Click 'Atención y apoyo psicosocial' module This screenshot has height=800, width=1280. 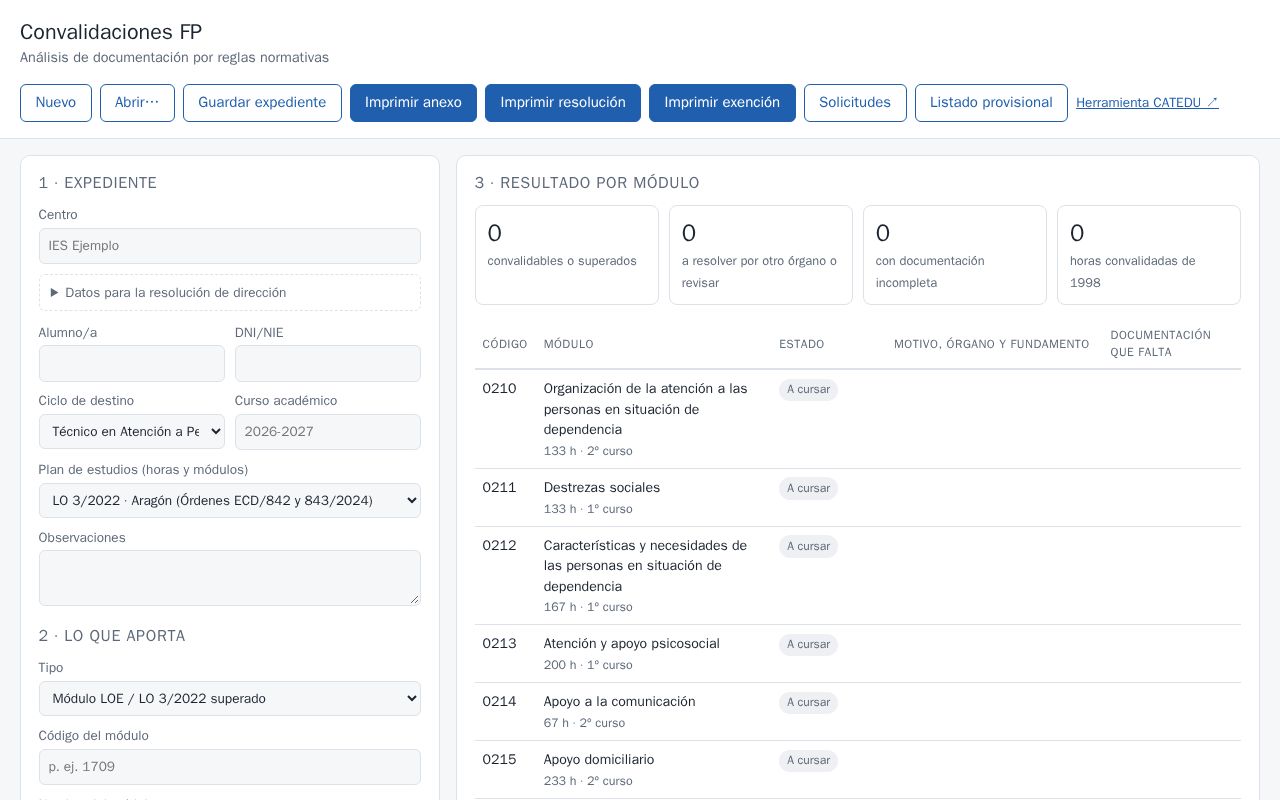[632, 643]
